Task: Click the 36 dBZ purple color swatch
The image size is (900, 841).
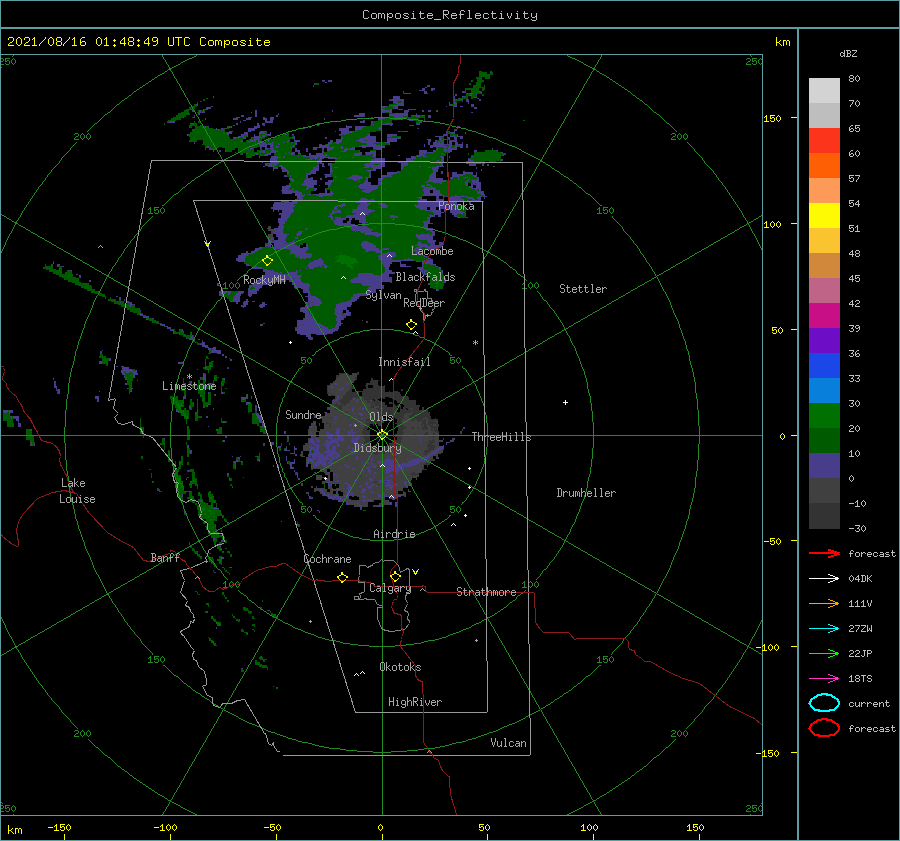Action: coord(824,340)
